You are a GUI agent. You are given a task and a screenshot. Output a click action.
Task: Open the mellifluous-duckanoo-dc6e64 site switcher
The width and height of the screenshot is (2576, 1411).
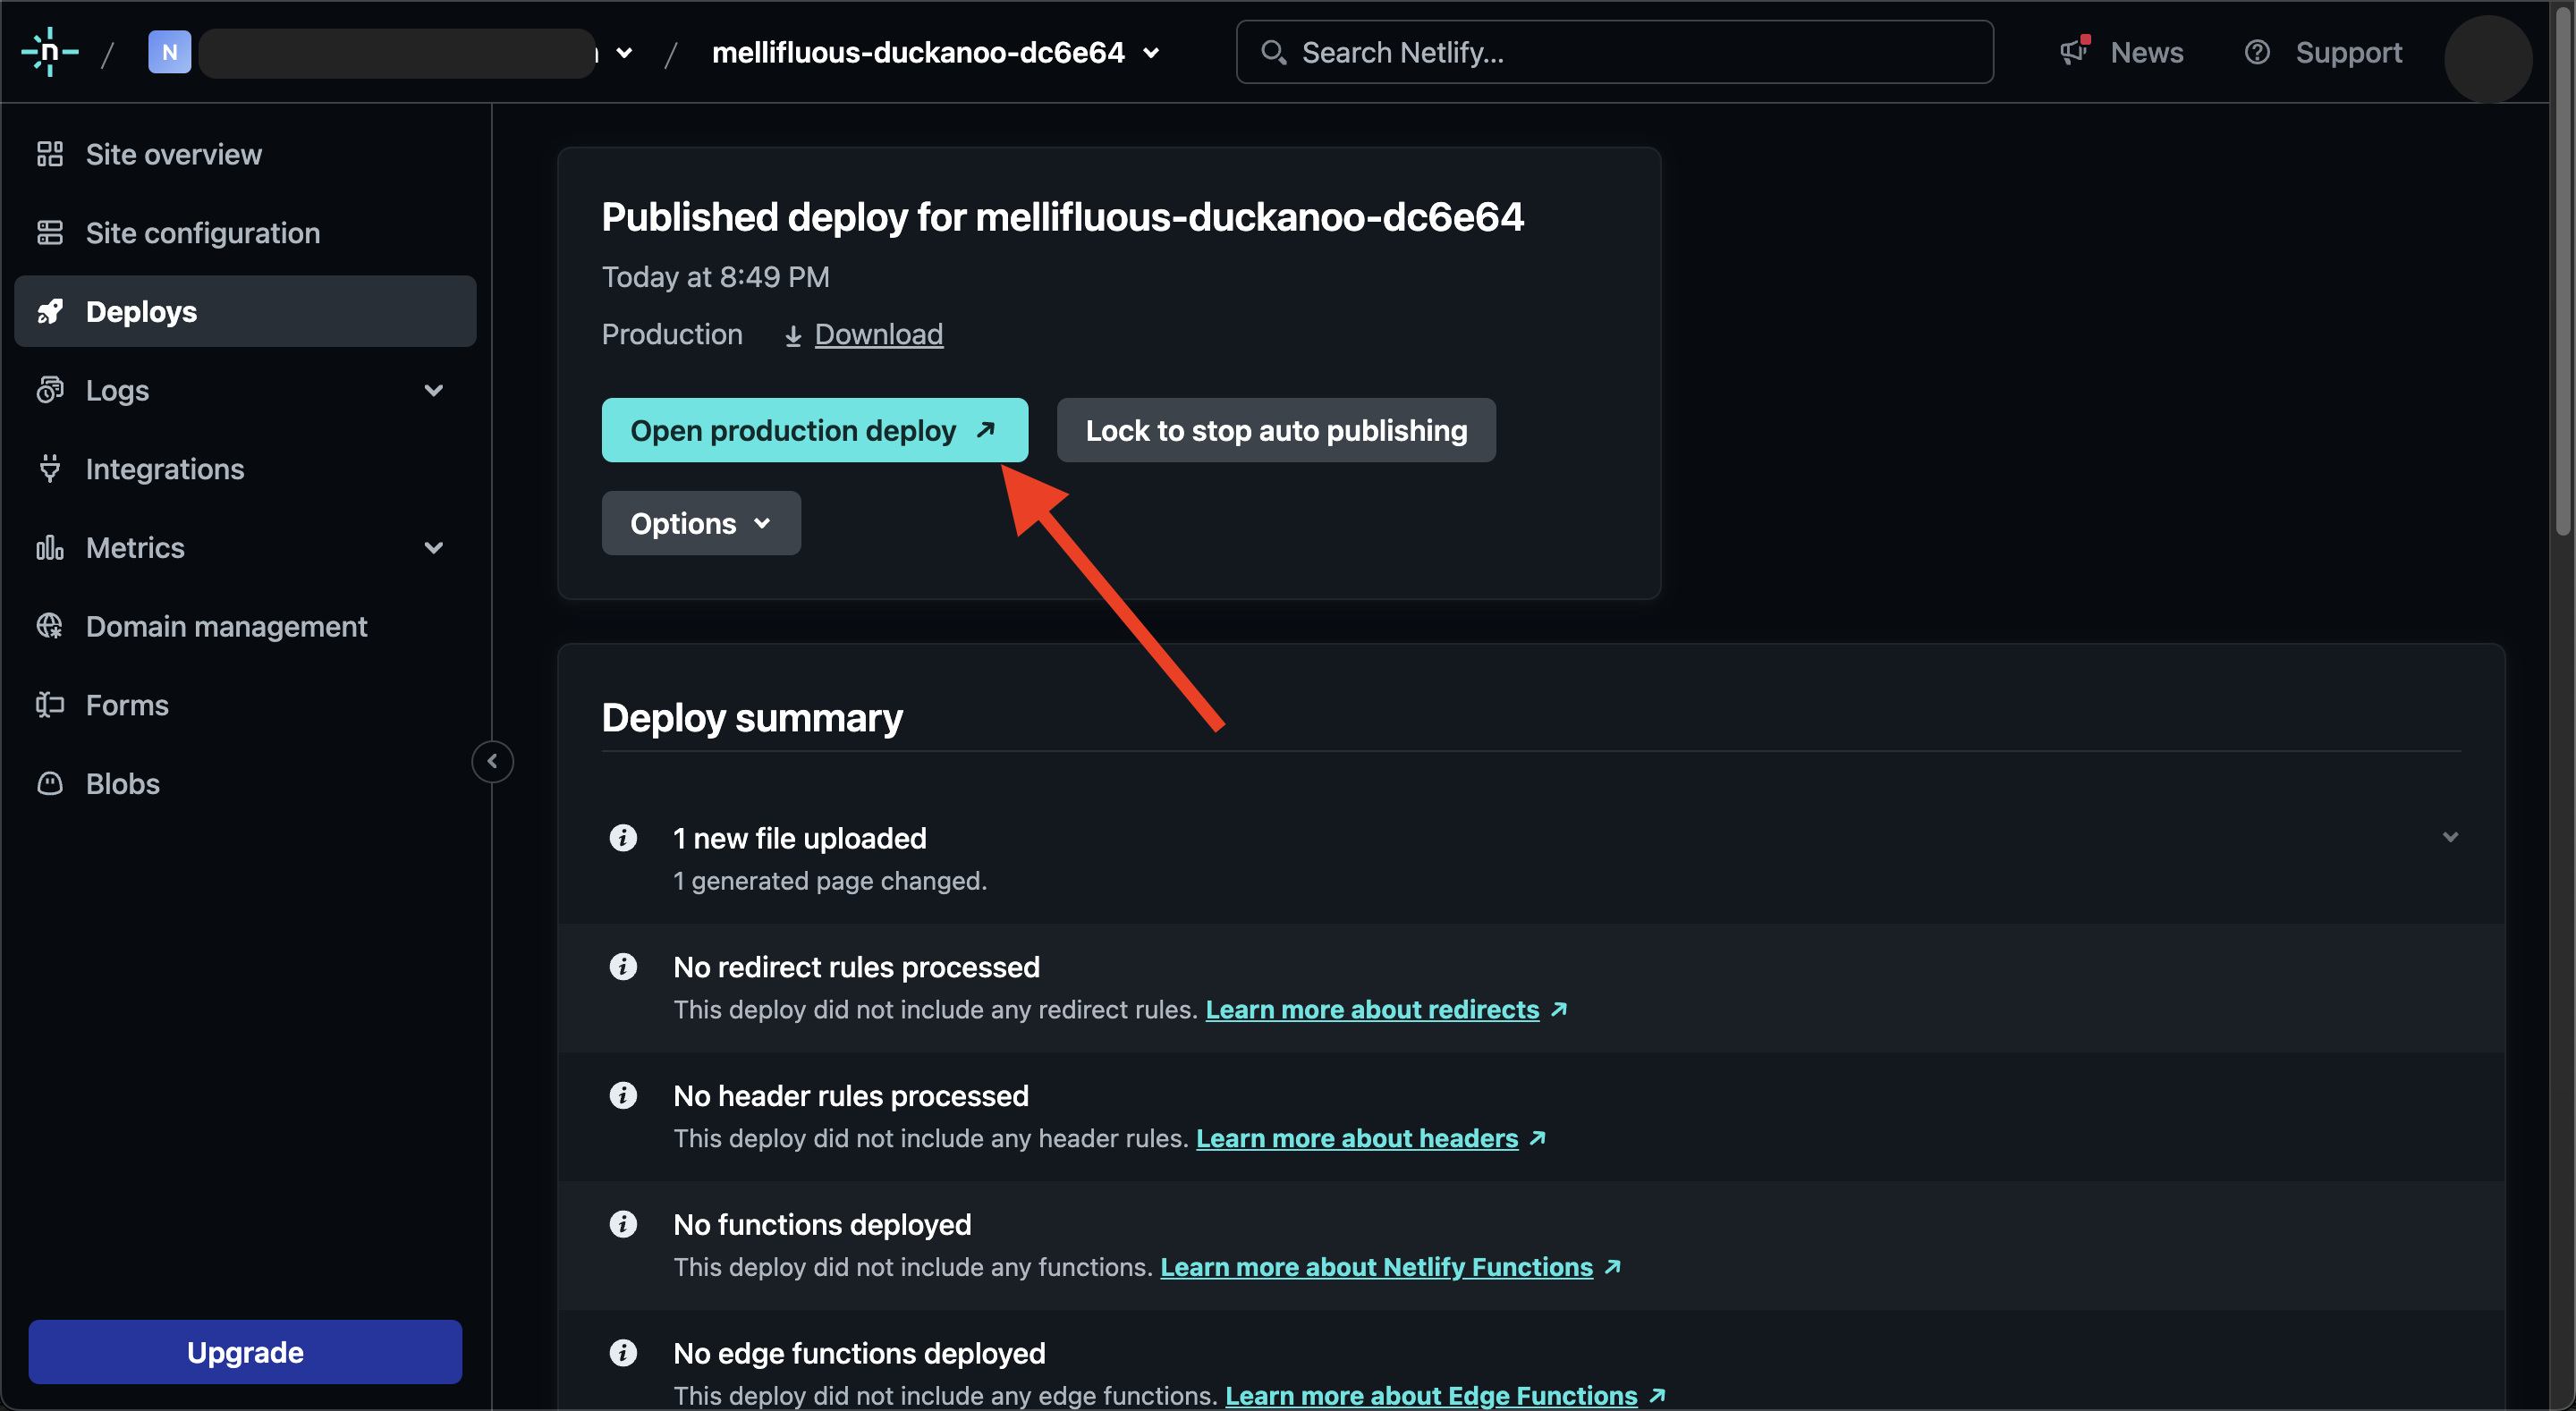coord(936,52)
